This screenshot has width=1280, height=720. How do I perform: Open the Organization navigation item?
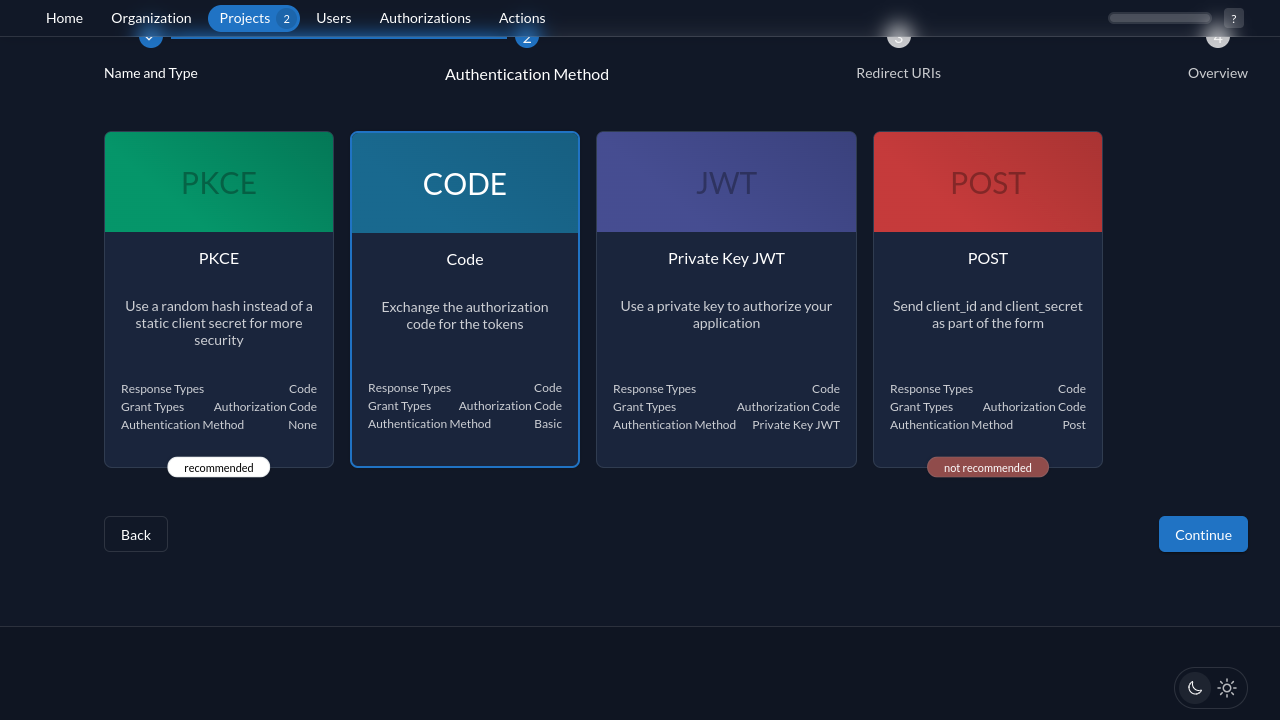(151, 18)
